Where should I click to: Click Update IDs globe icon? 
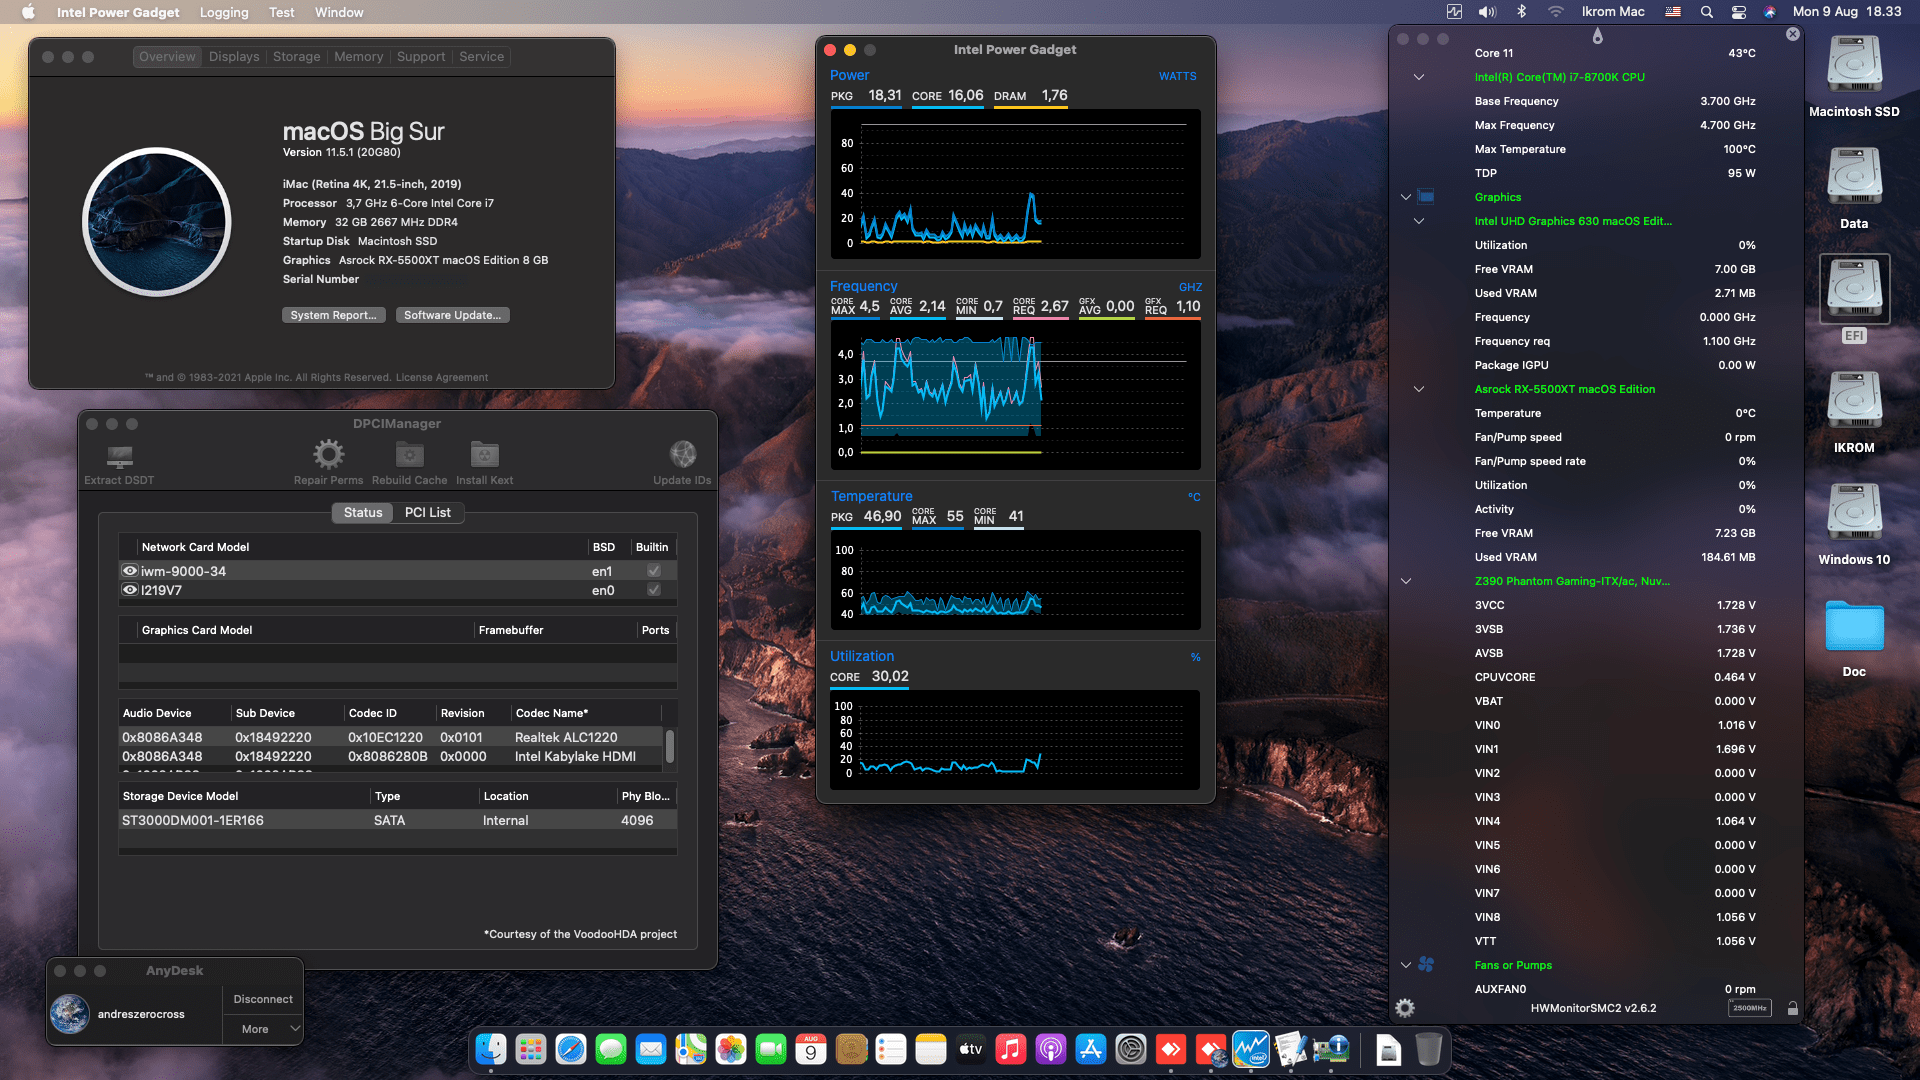pyautogui.click(x=682, y=455)
